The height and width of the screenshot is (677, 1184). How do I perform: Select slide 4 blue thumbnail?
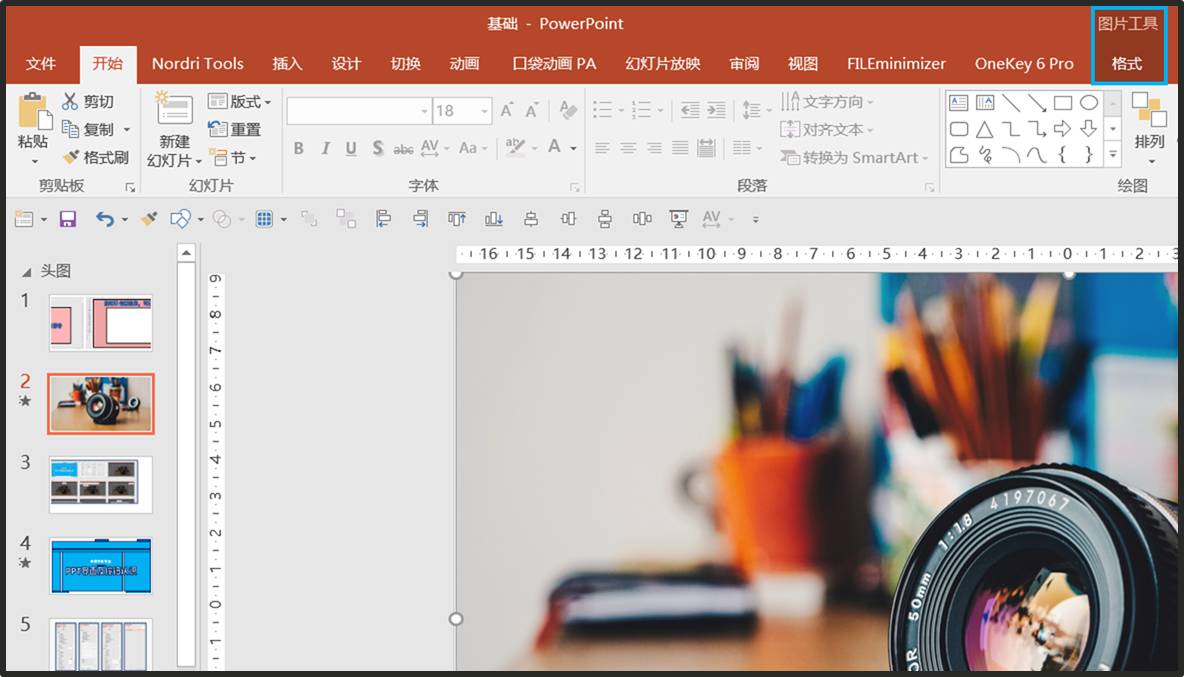tap(101, 566)
